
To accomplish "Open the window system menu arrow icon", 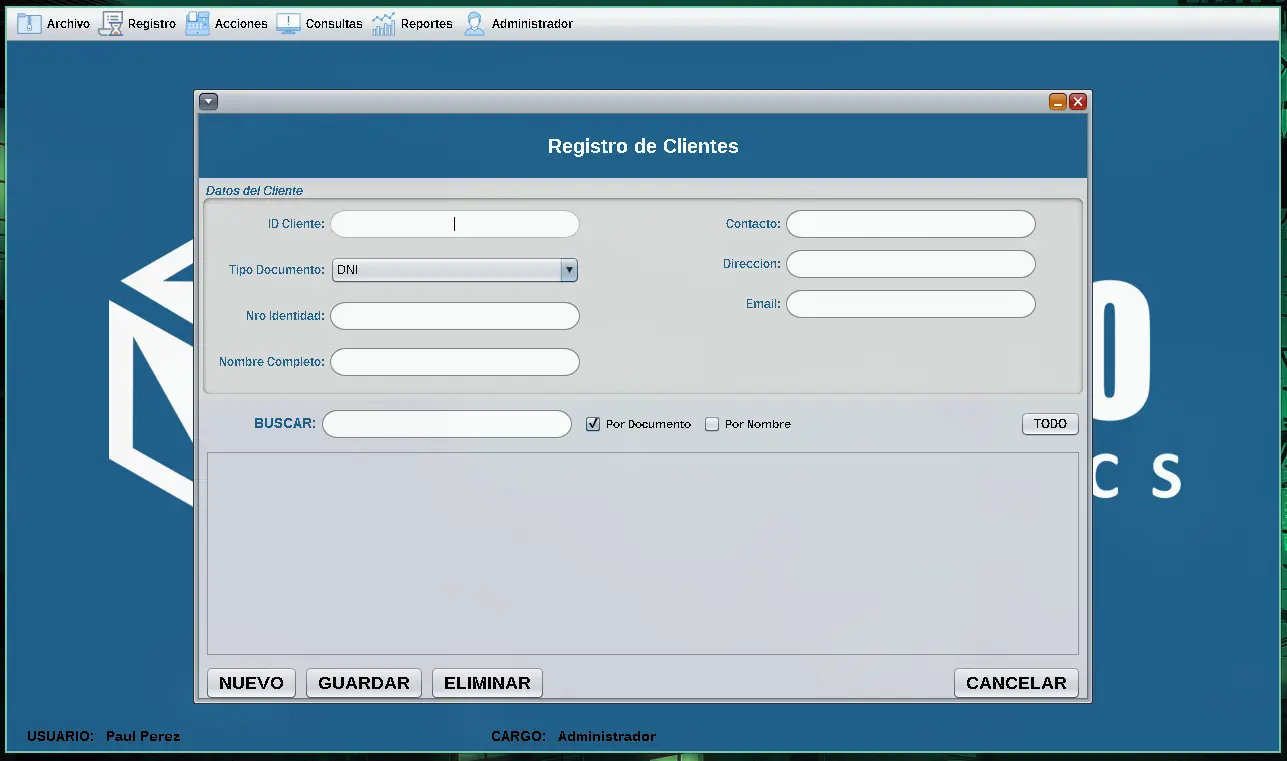I will 208,101.
